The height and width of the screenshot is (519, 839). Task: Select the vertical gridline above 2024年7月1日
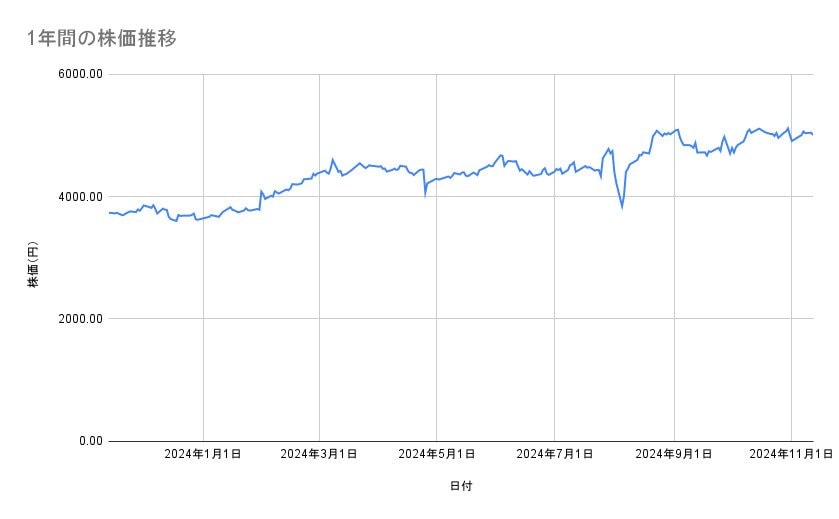point(554,300)
